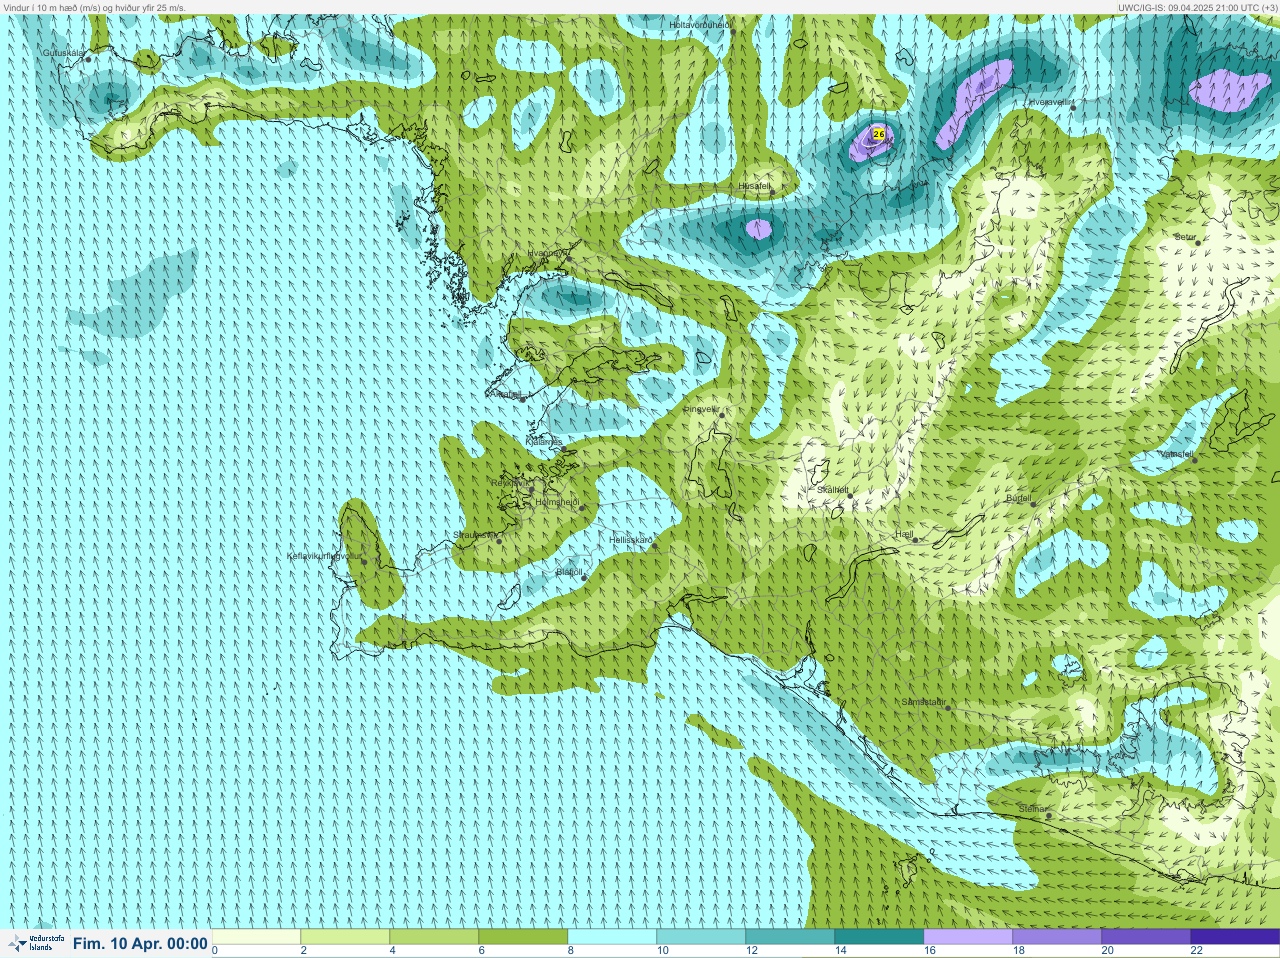Click the 12–14 m/s teal legend swatch
The height and width of the screenshot is (958, 1280).
tap(790, 937)
